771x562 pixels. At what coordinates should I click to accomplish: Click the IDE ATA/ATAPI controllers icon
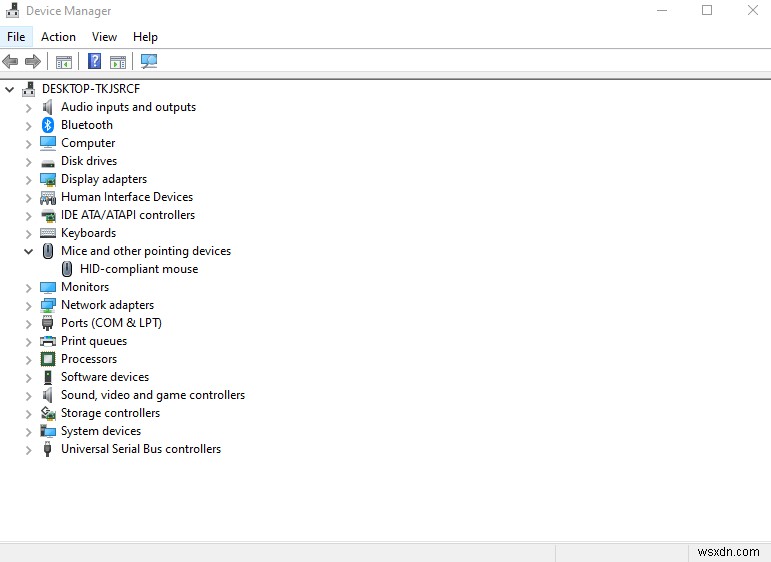(48, 215)
